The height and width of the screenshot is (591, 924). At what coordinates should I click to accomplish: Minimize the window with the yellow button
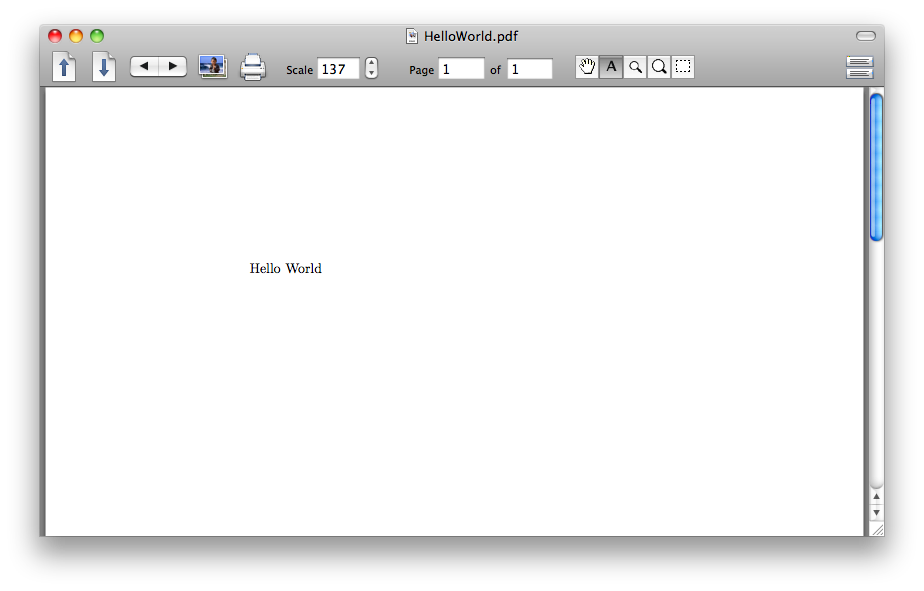pyautogui.click(x=76, y=36)
